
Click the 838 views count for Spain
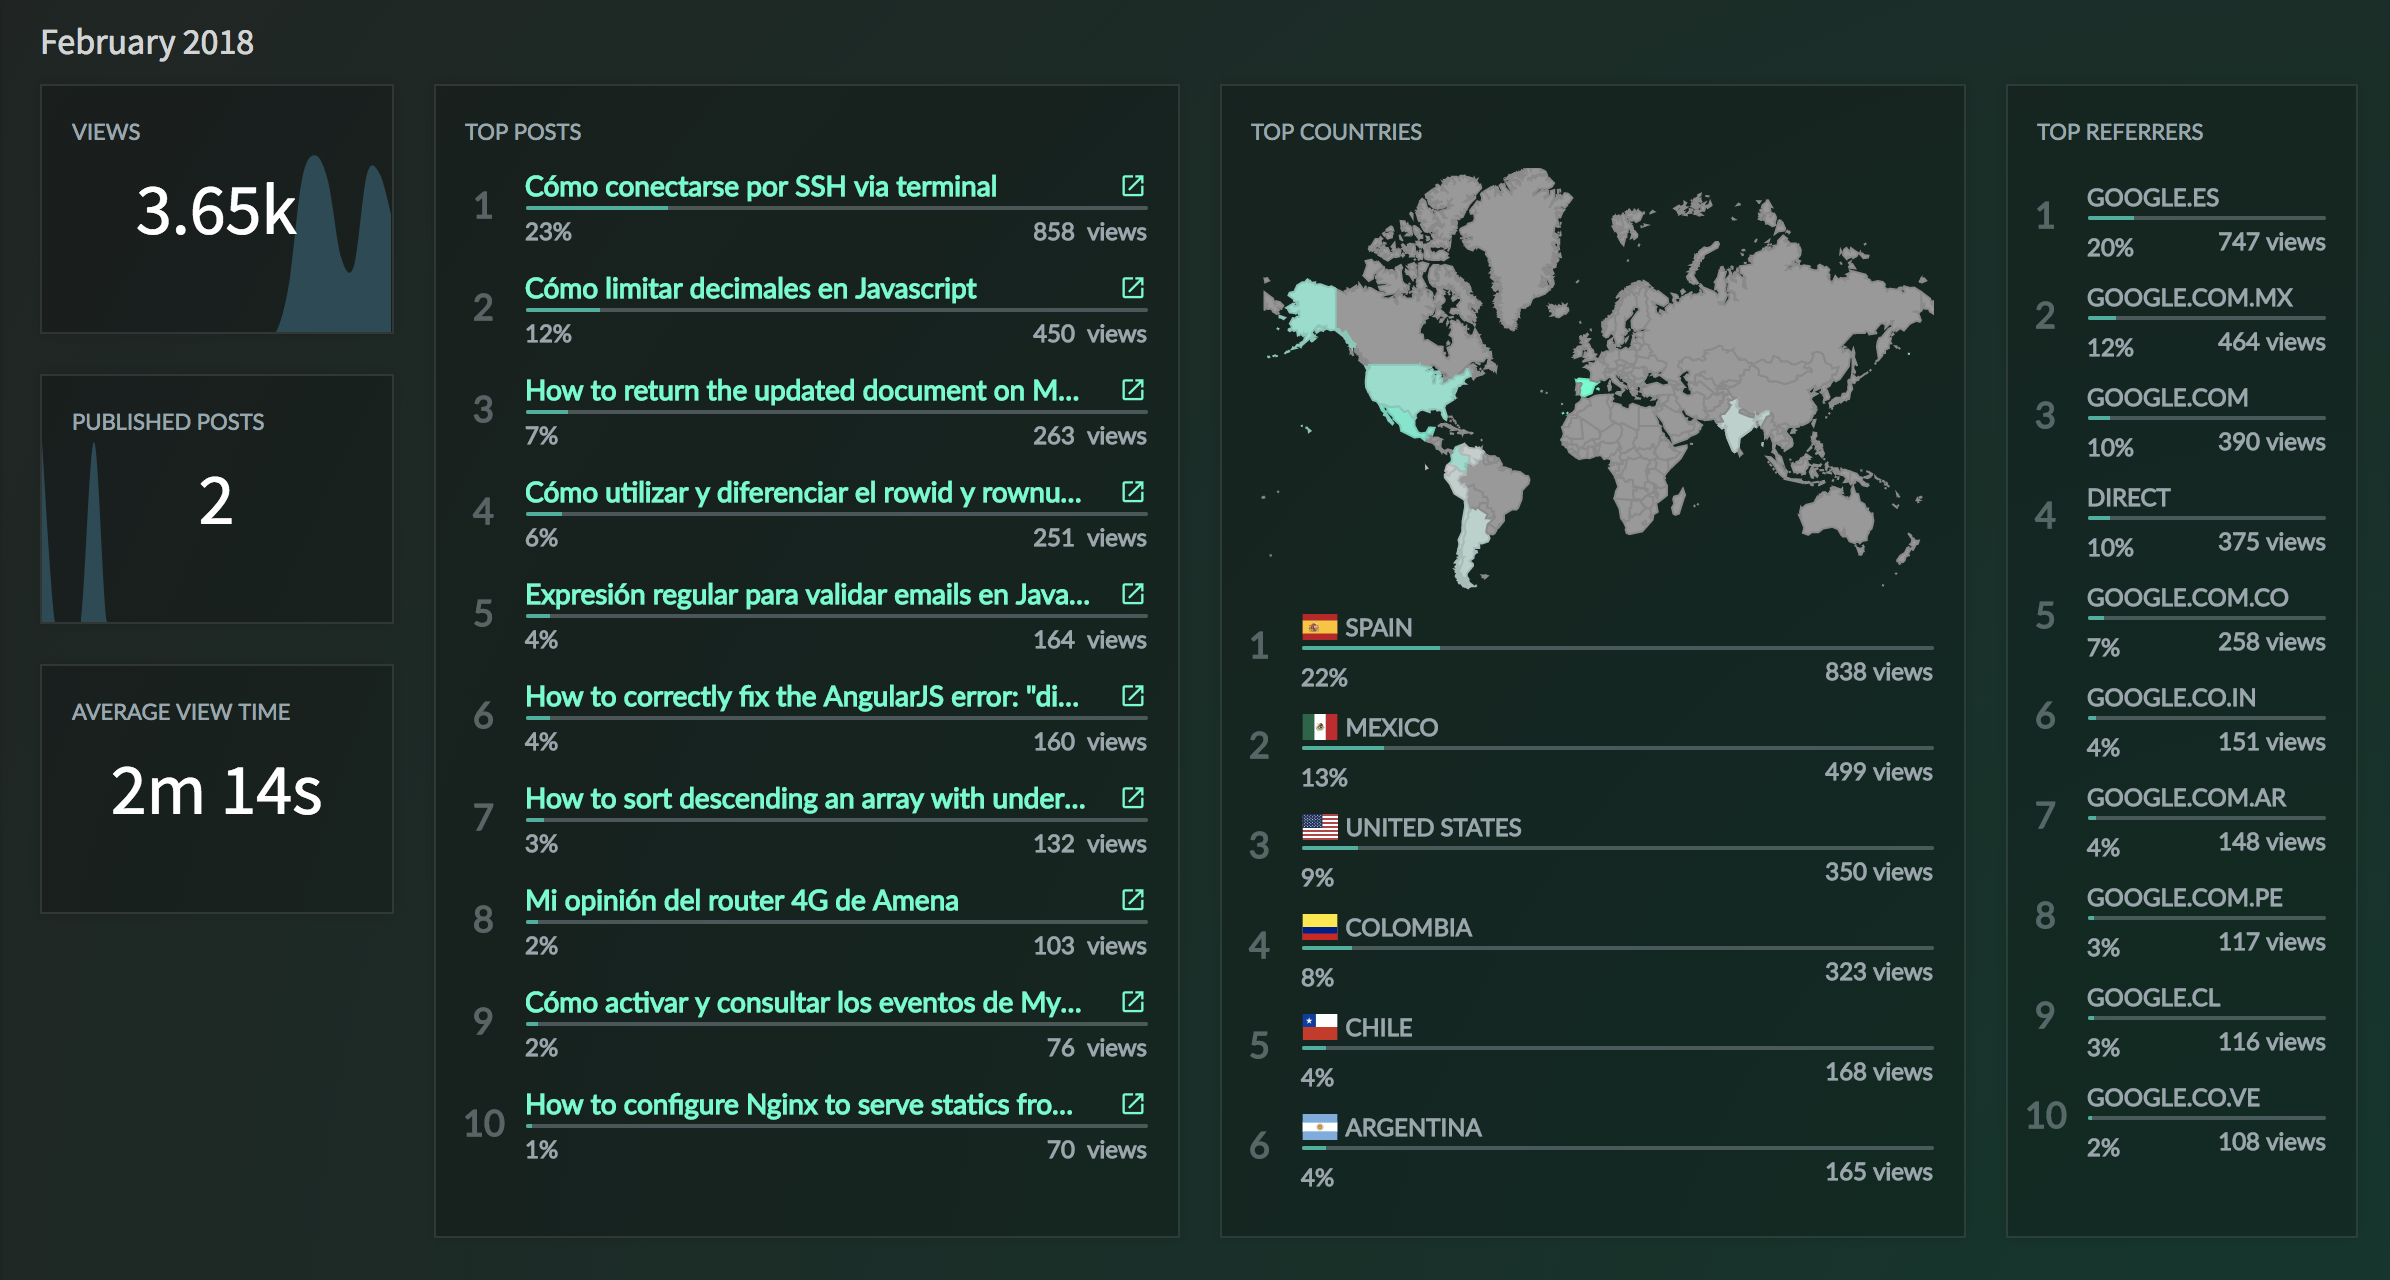pos(1878,672)
